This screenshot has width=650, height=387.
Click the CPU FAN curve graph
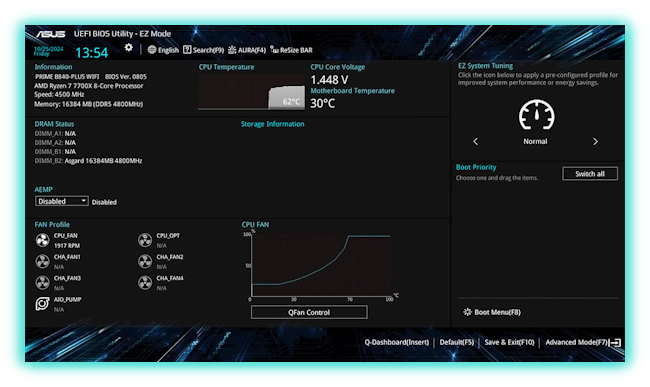321,266
